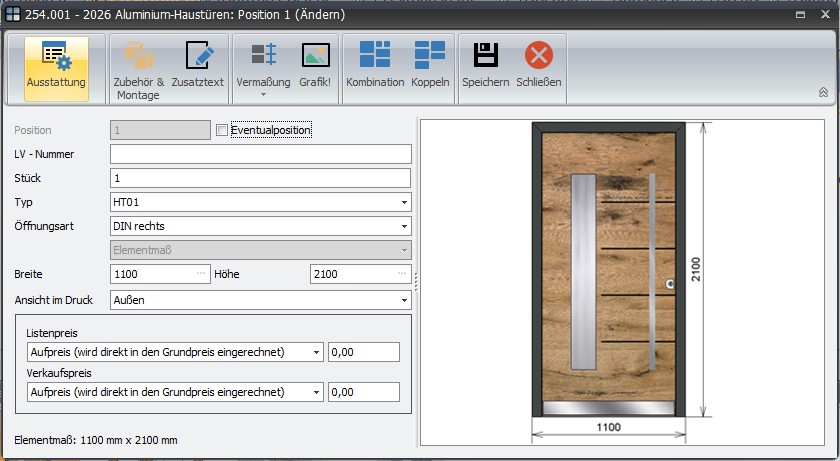Screen dimensions: 840x461
Task: Click the Verkaufspreis 0,00 amount field
Action: pyautogui.click(x=364, y=392)
